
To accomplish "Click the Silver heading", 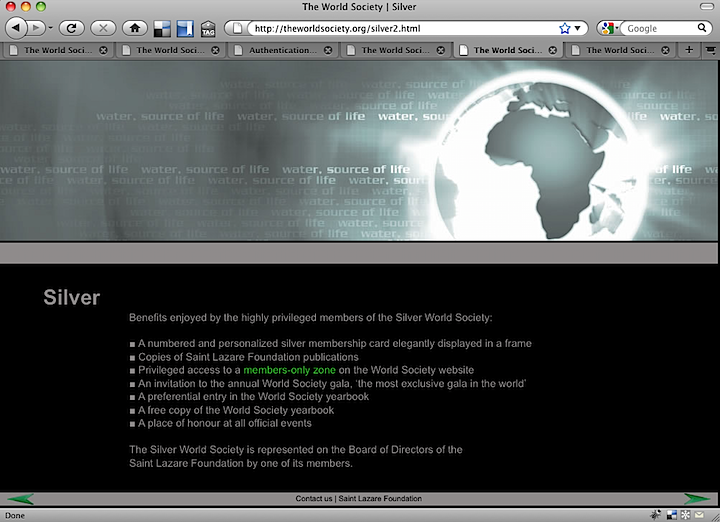I will coord(72,297).
